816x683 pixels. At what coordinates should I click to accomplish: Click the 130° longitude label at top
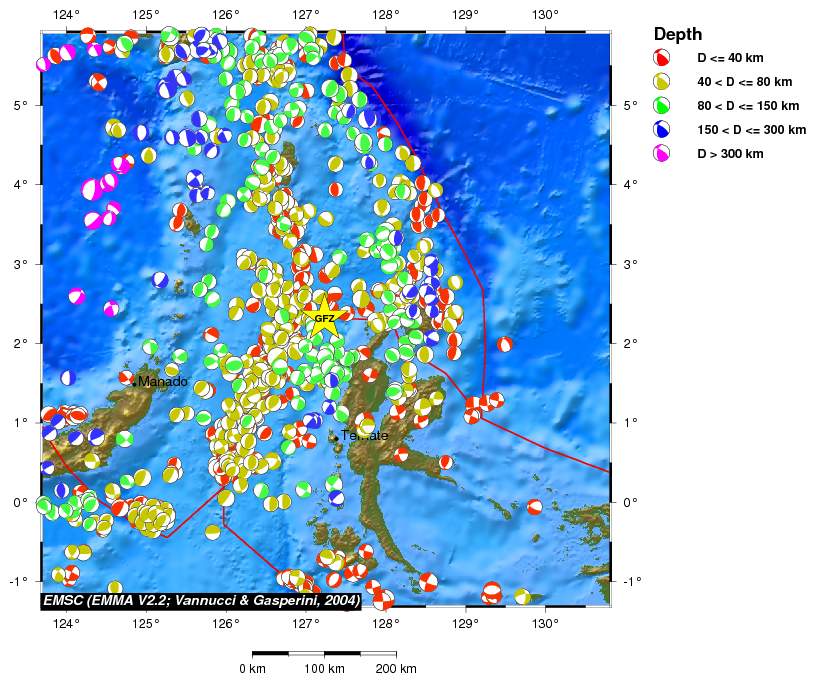click(x=545, y=15)
